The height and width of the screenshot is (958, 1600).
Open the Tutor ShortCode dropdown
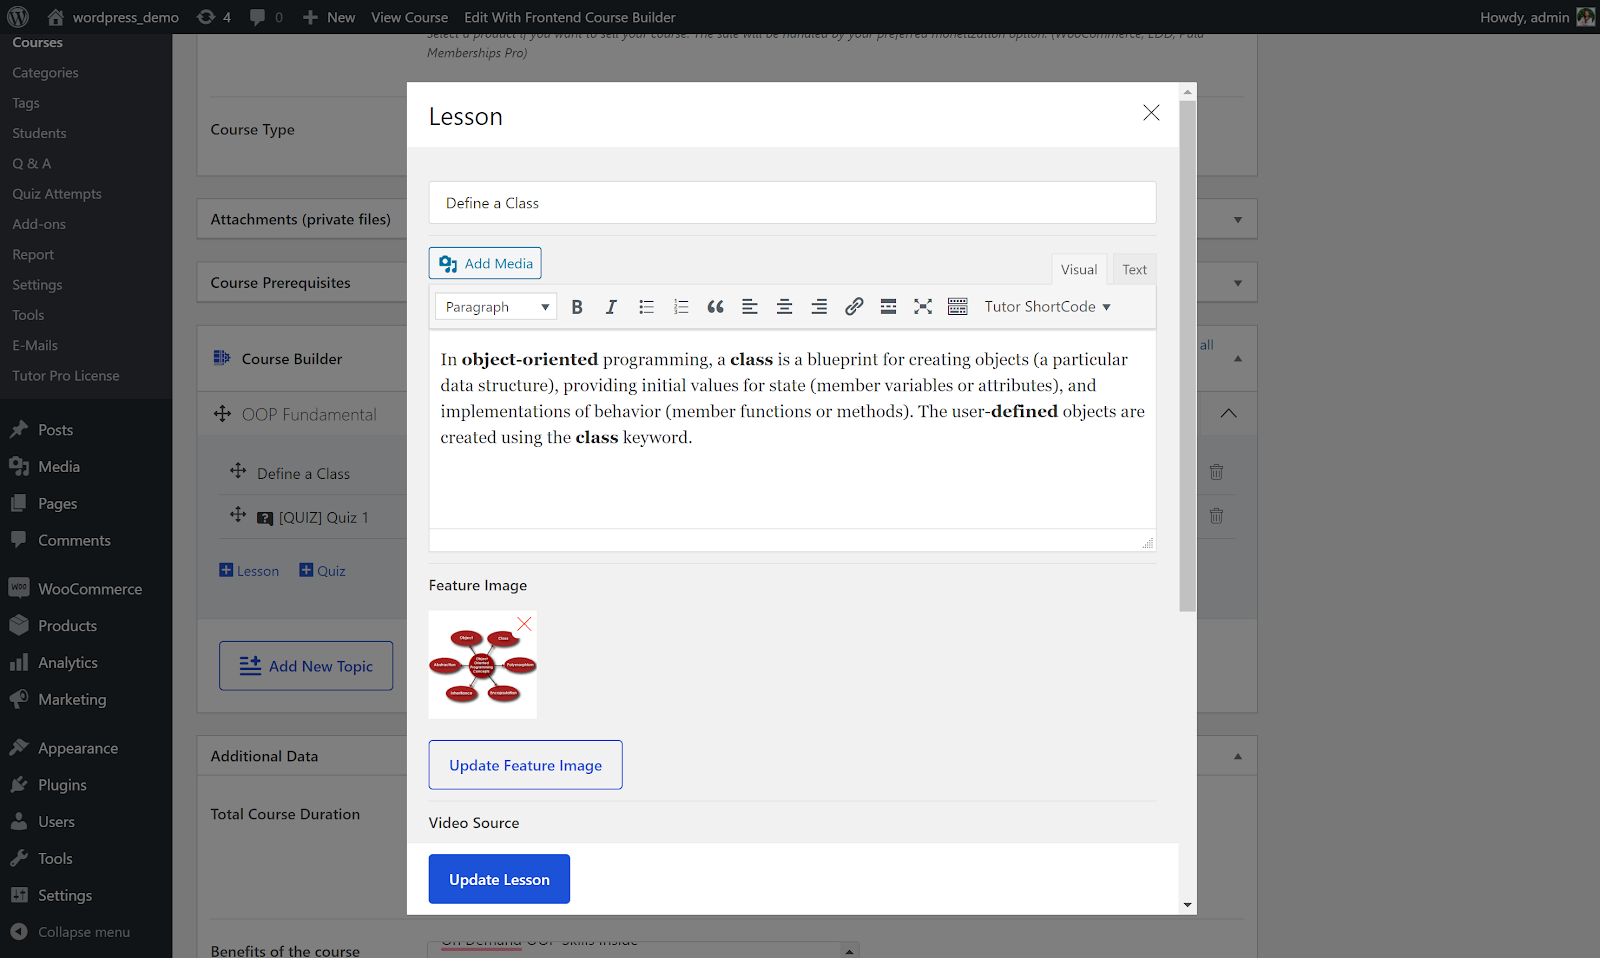coord(1047,307)
